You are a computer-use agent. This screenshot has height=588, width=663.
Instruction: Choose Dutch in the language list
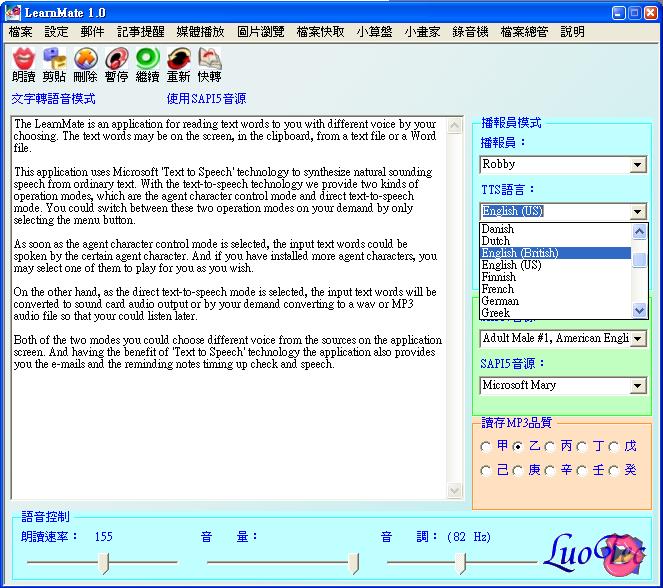[x=556, y=241]
